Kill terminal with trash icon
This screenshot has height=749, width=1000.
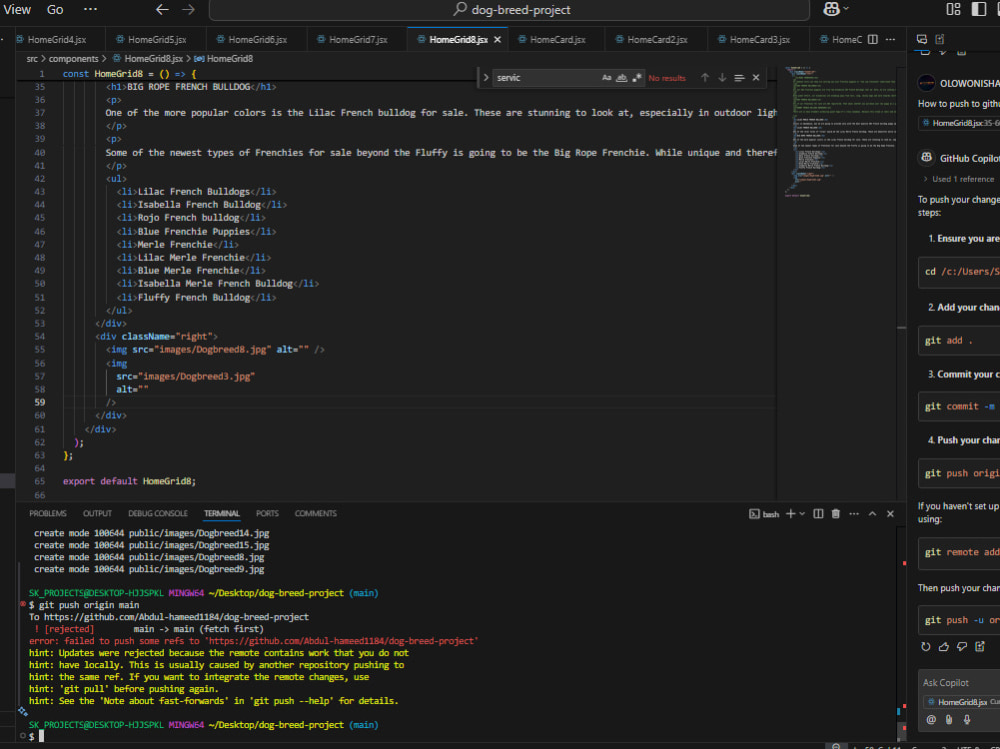click(x=836, y=514)
